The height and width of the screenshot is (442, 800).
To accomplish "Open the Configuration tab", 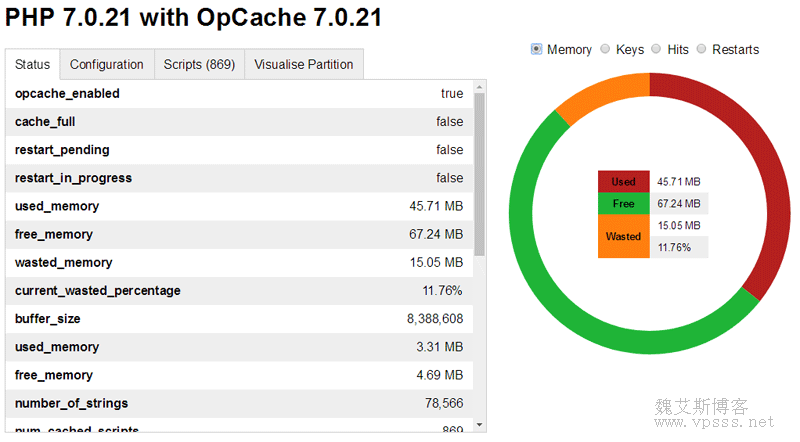I will tap(106, 64).
